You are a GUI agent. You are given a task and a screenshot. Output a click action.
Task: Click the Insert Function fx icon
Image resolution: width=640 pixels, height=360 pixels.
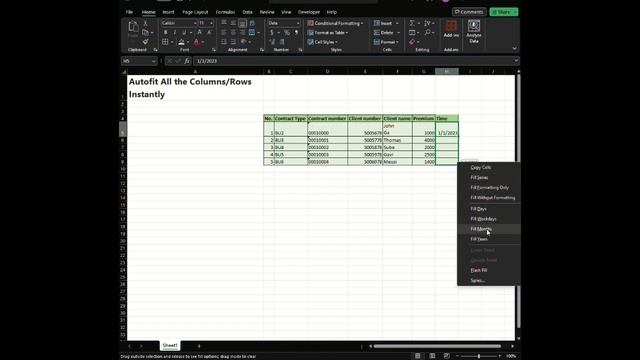pyautogui.click(x=187, y=61)
